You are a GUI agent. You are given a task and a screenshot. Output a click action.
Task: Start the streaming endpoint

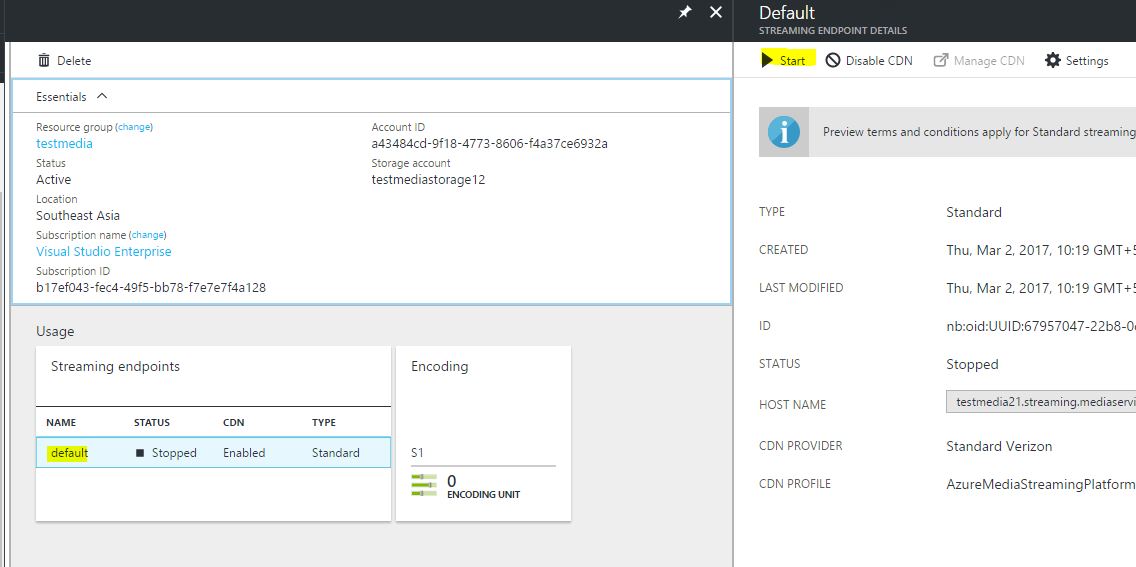tap(784, 60)
